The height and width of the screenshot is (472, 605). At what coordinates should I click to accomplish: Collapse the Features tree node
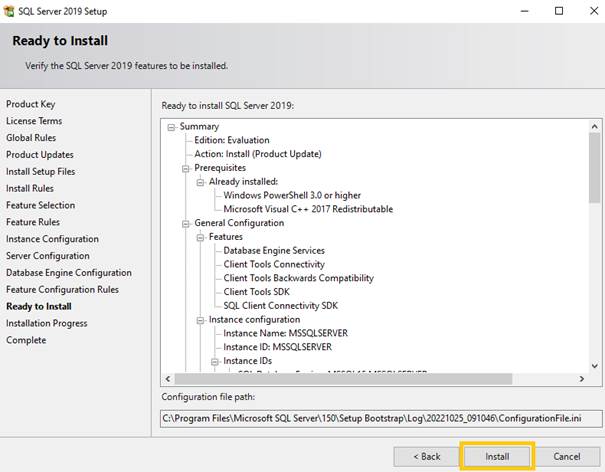click(199, 237)
